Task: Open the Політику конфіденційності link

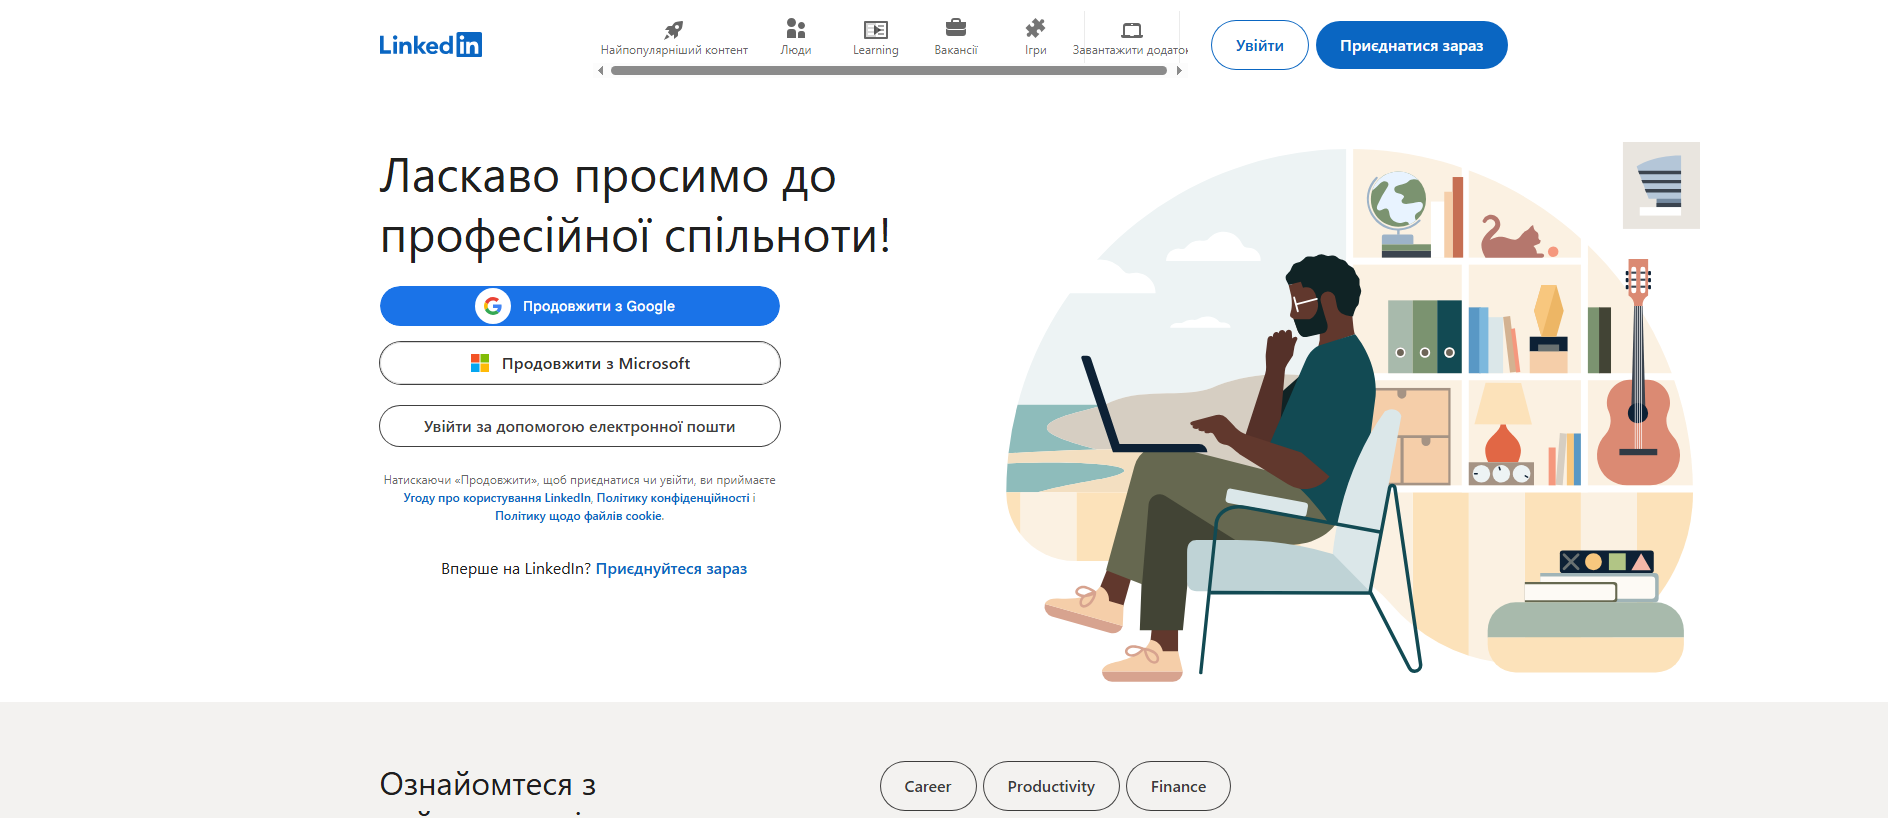Action: (673, 498)
